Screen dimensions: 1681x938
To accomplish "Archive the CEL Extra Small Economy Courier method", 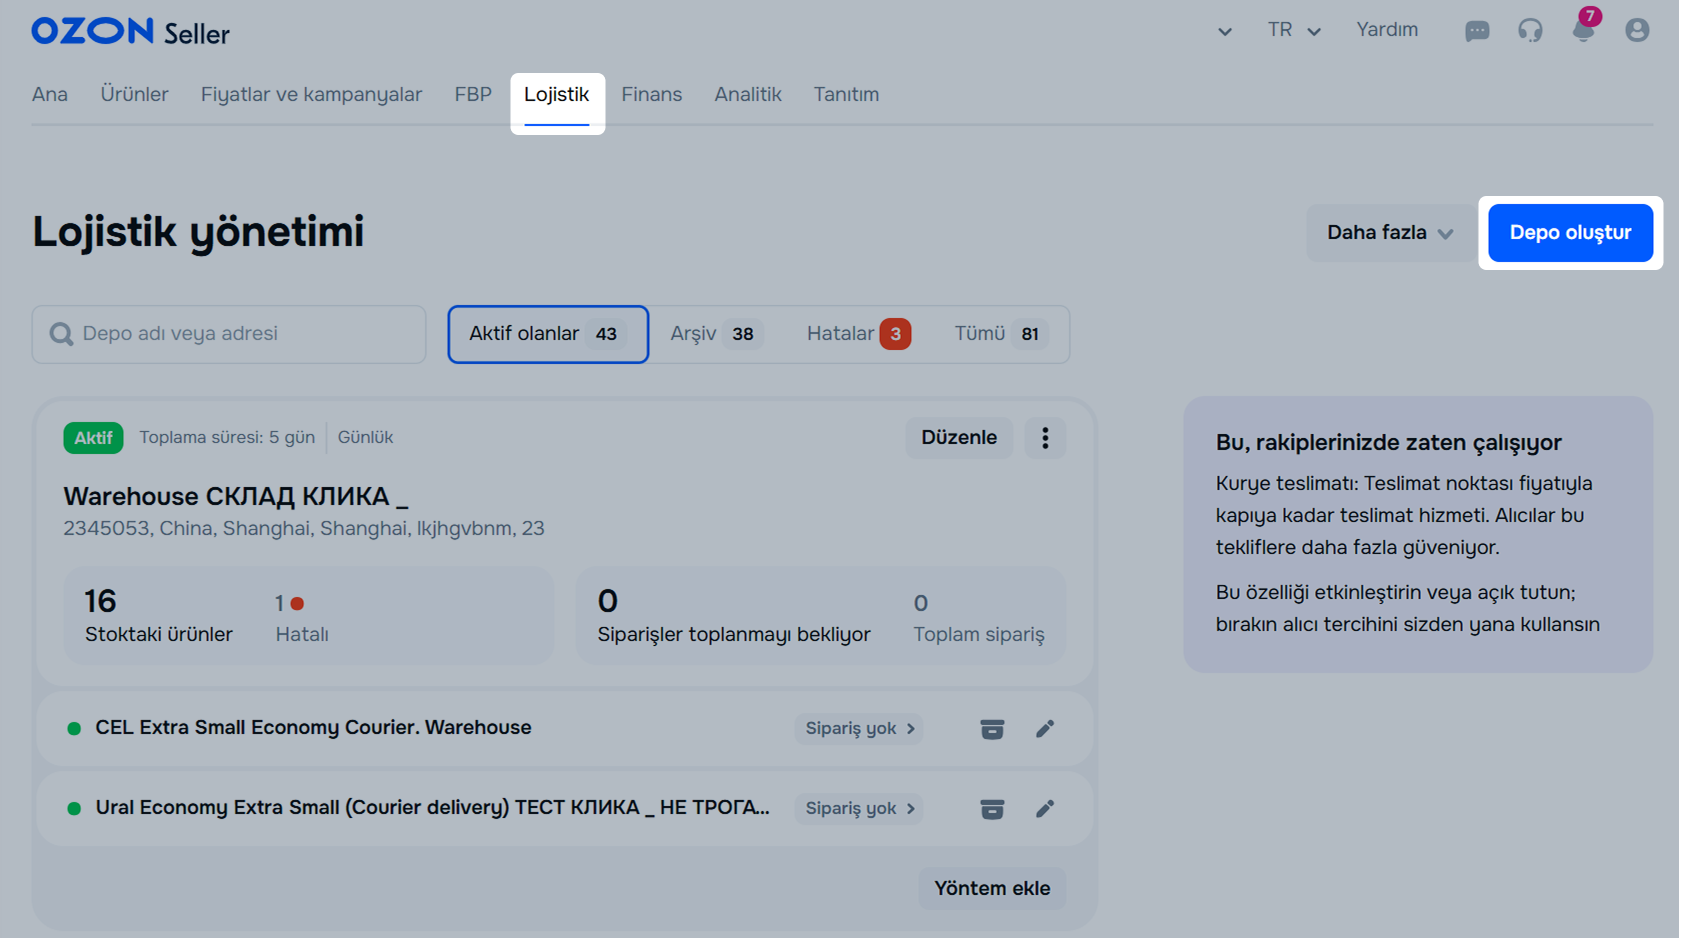I will 992,729.
